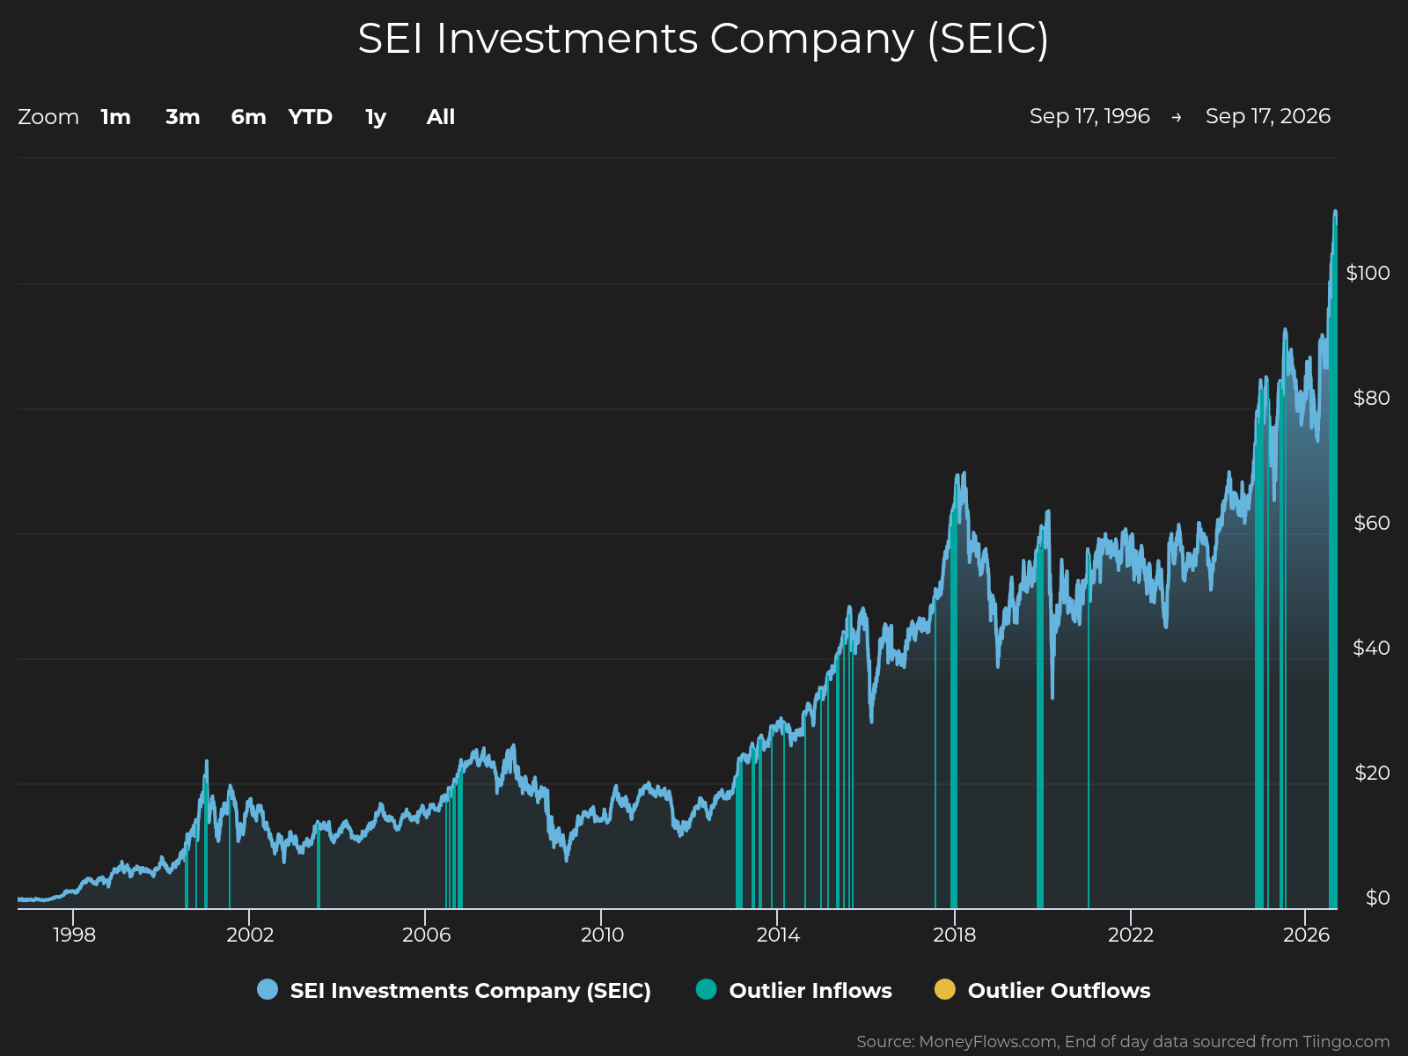Click the Sep 17, 2026 end date
The image size is (1408, 1056).
point(1268,116)
